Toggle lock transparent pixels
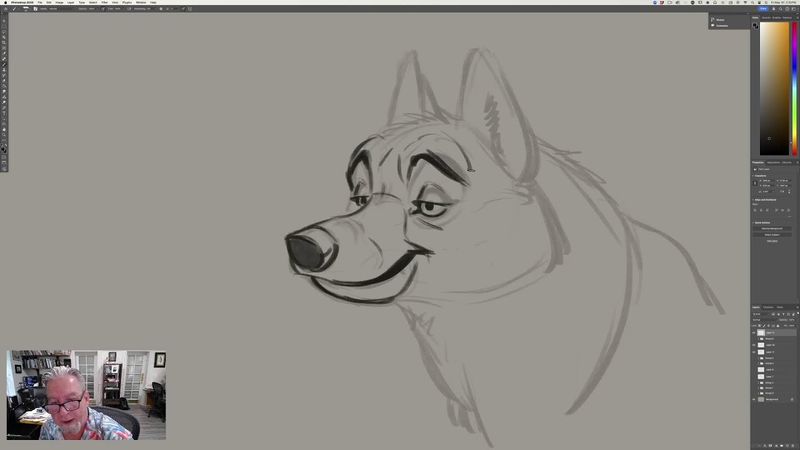This screenshot has width=800, height=450. [x=760, y=326]
